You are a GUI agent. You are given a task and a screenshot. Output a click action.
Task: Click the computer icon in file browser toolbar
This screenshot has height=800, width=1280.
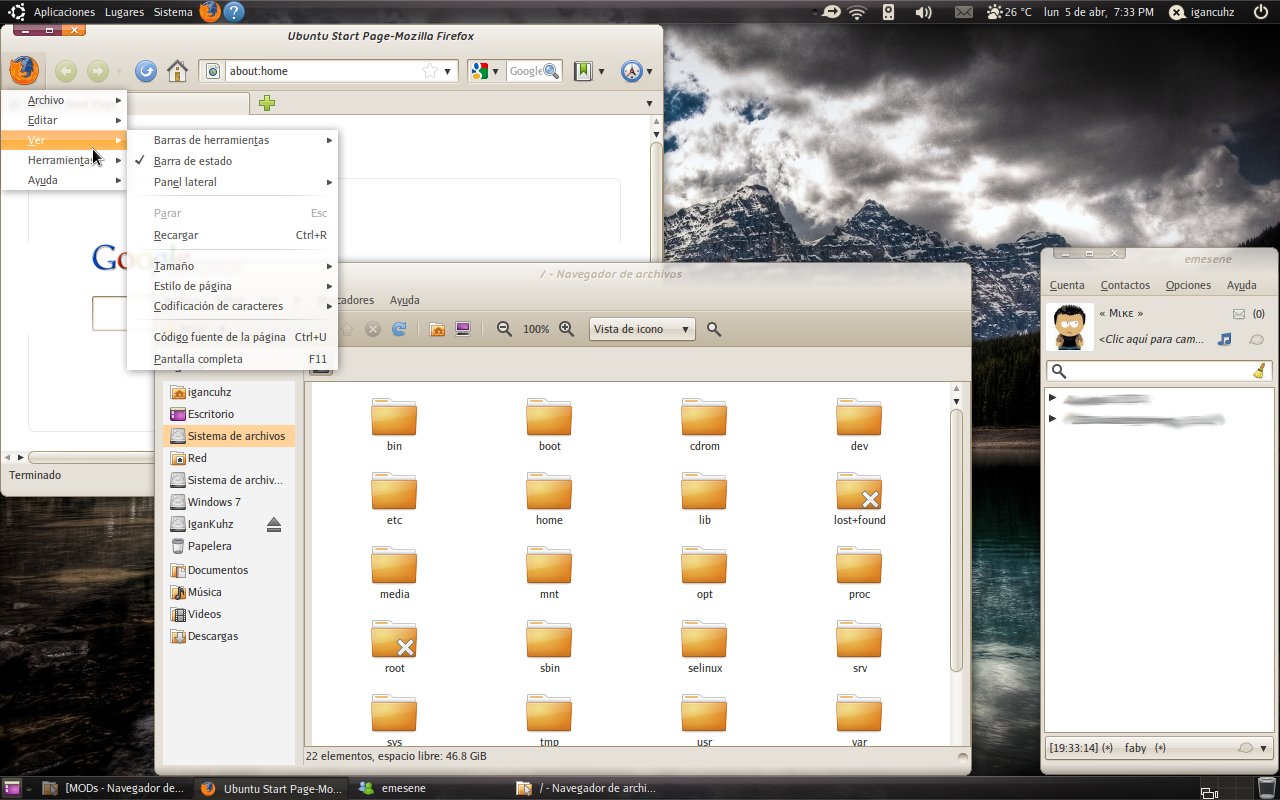point(463,329)
